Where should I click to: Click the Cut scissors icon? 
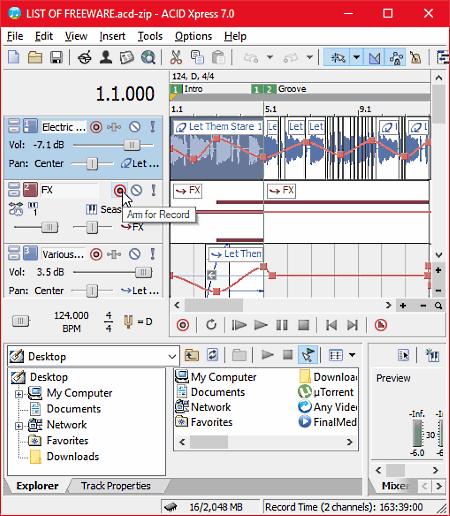(x=176, y=57)
